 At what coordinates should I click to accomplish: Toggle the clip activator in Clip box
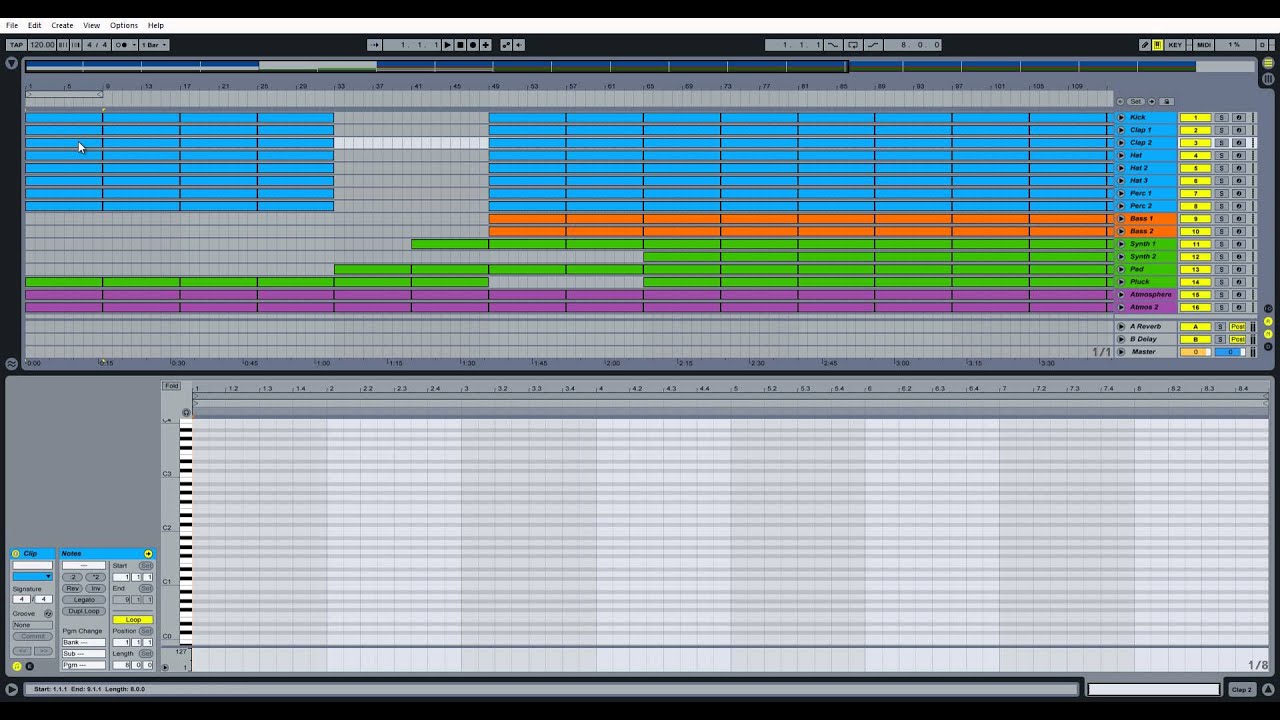[x=16, y=554]
